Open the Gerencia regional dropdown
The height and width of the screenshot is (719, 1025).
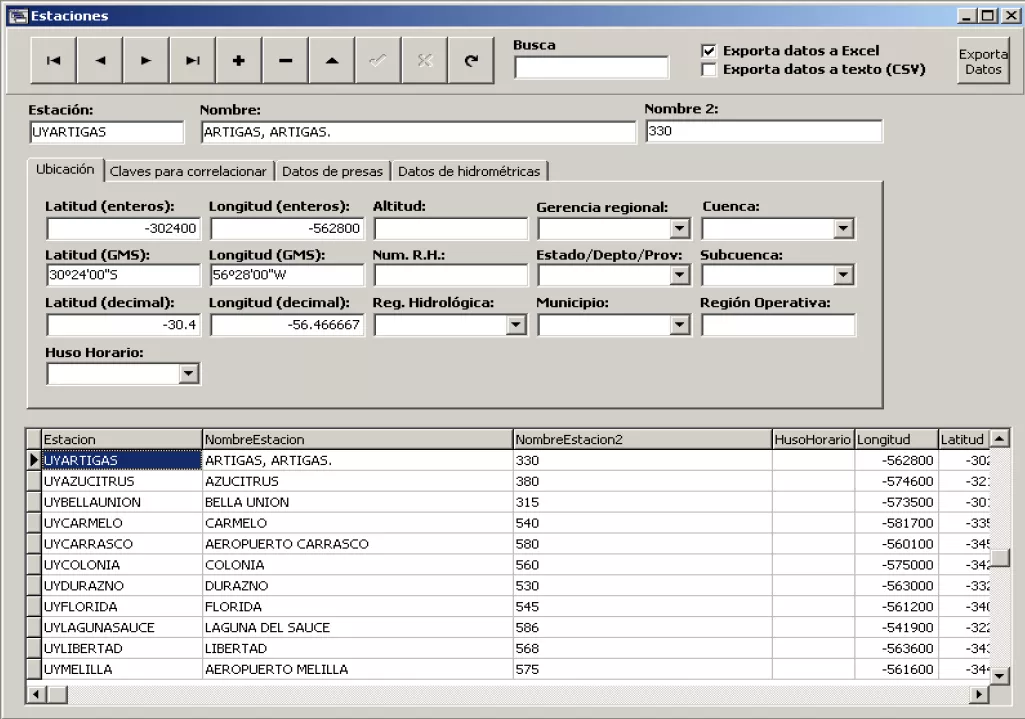[x=680, y=229]
